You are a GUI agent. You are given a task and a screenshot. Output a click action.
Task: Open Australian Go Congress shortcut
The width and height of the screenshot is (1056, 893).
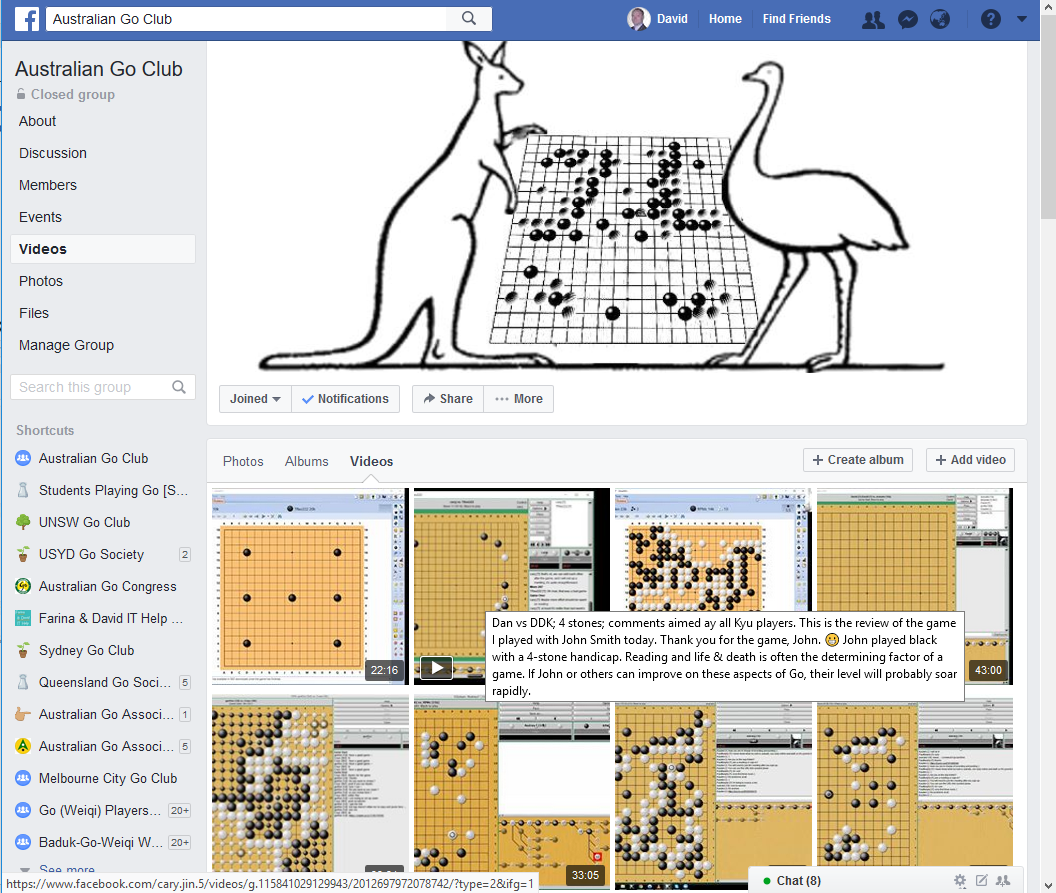pyautogui.click(x=107, y=587)
